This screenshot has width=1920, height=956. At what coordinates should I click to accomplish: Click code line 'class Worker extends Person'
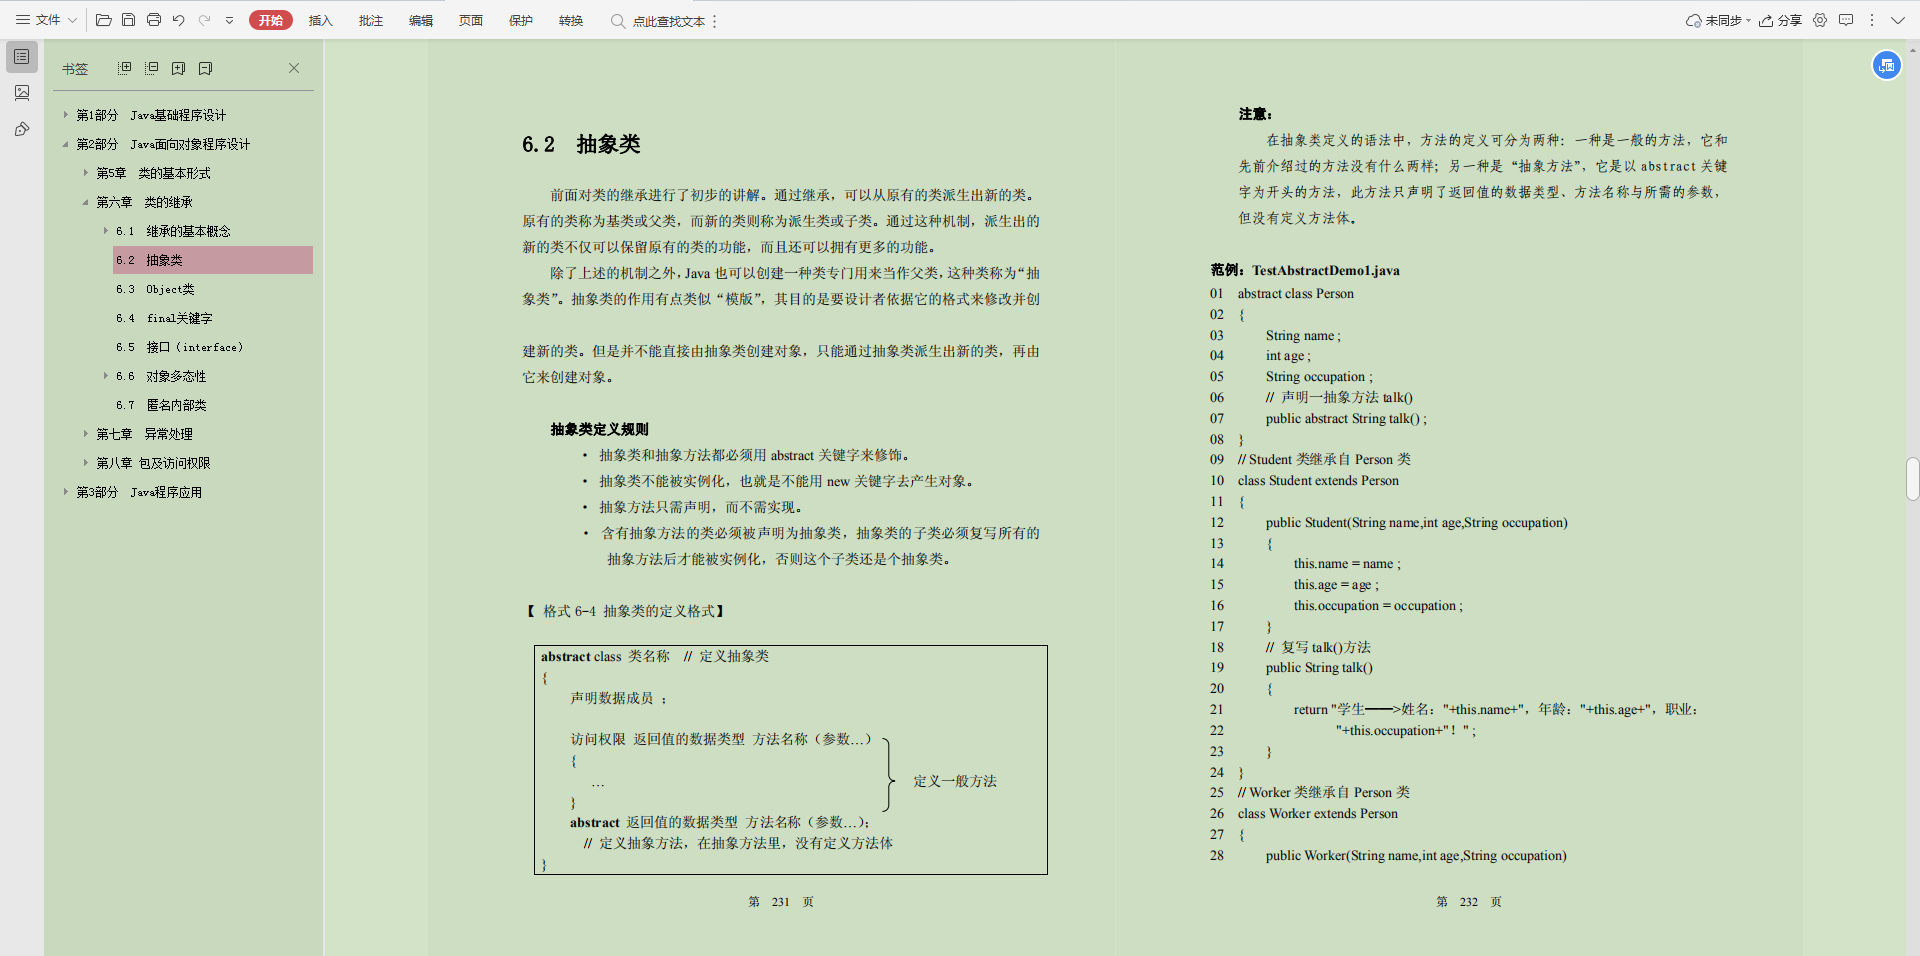pos(1317,813)
